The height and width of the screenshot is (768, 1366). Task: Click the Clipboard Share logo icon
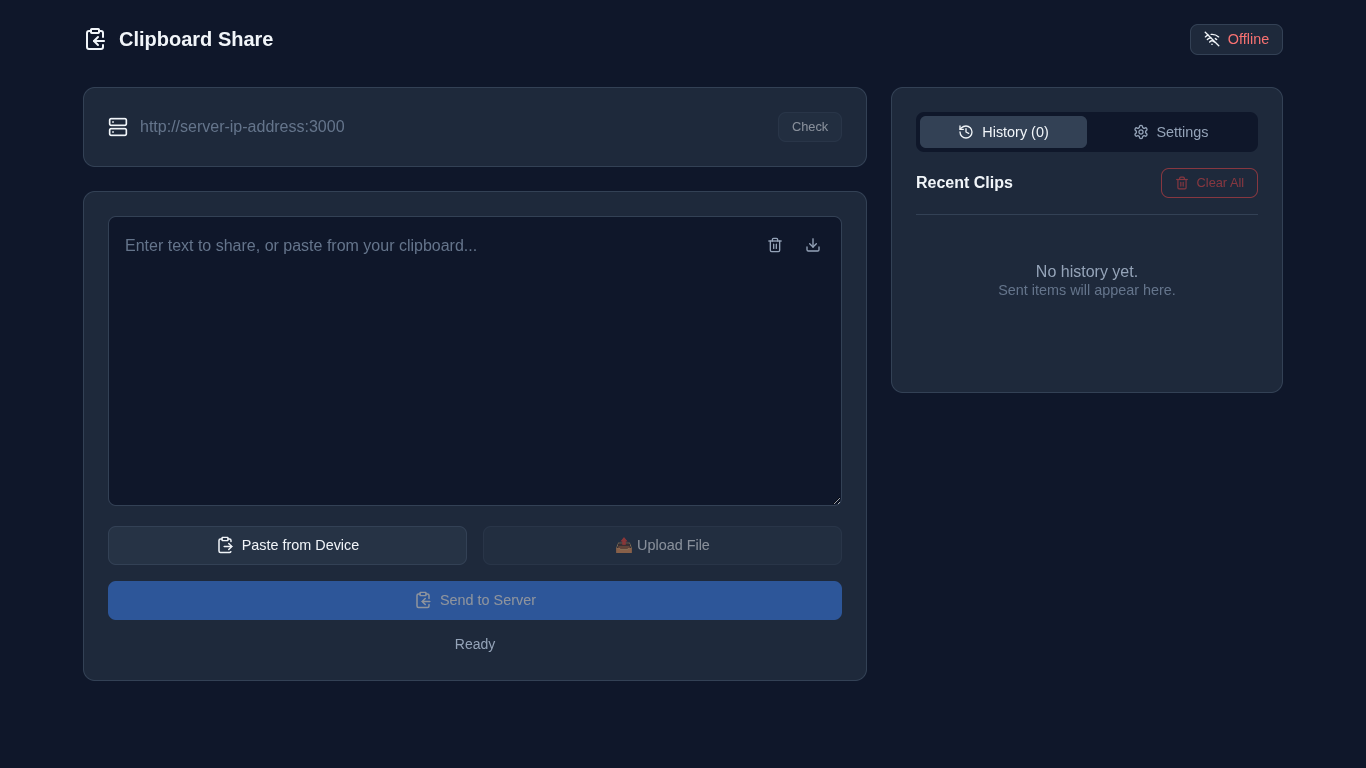[95, 39]
